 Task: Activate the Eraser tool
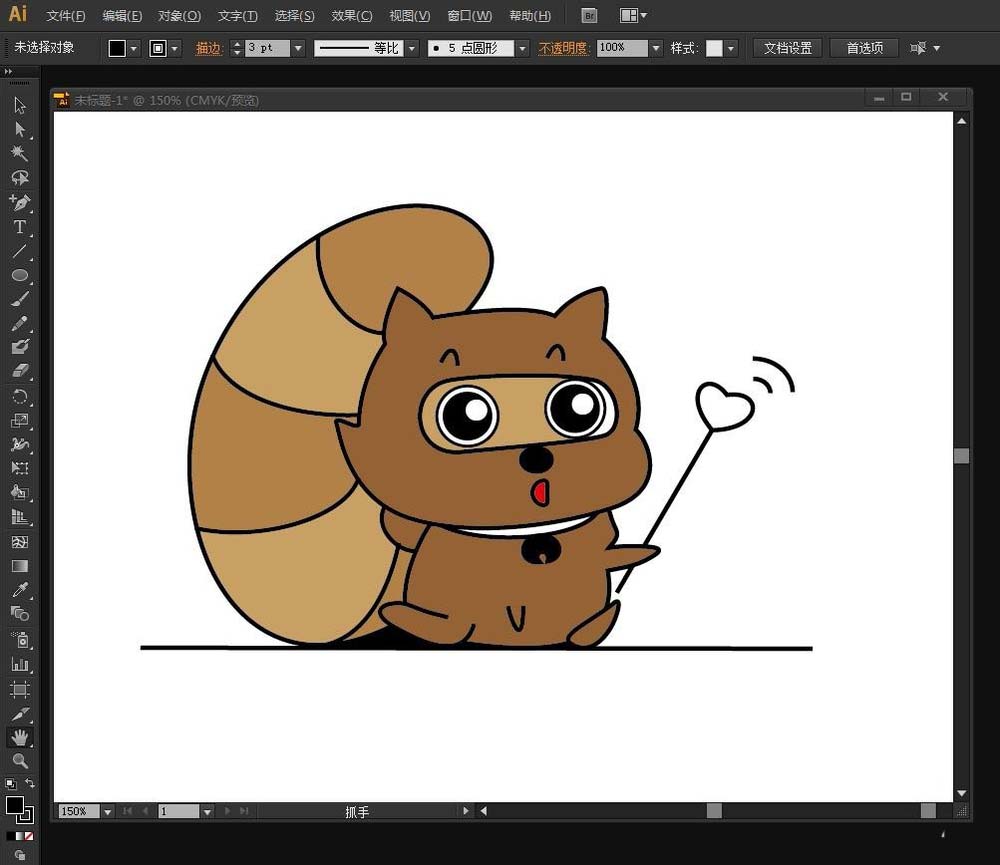click(x=19, y=371)
